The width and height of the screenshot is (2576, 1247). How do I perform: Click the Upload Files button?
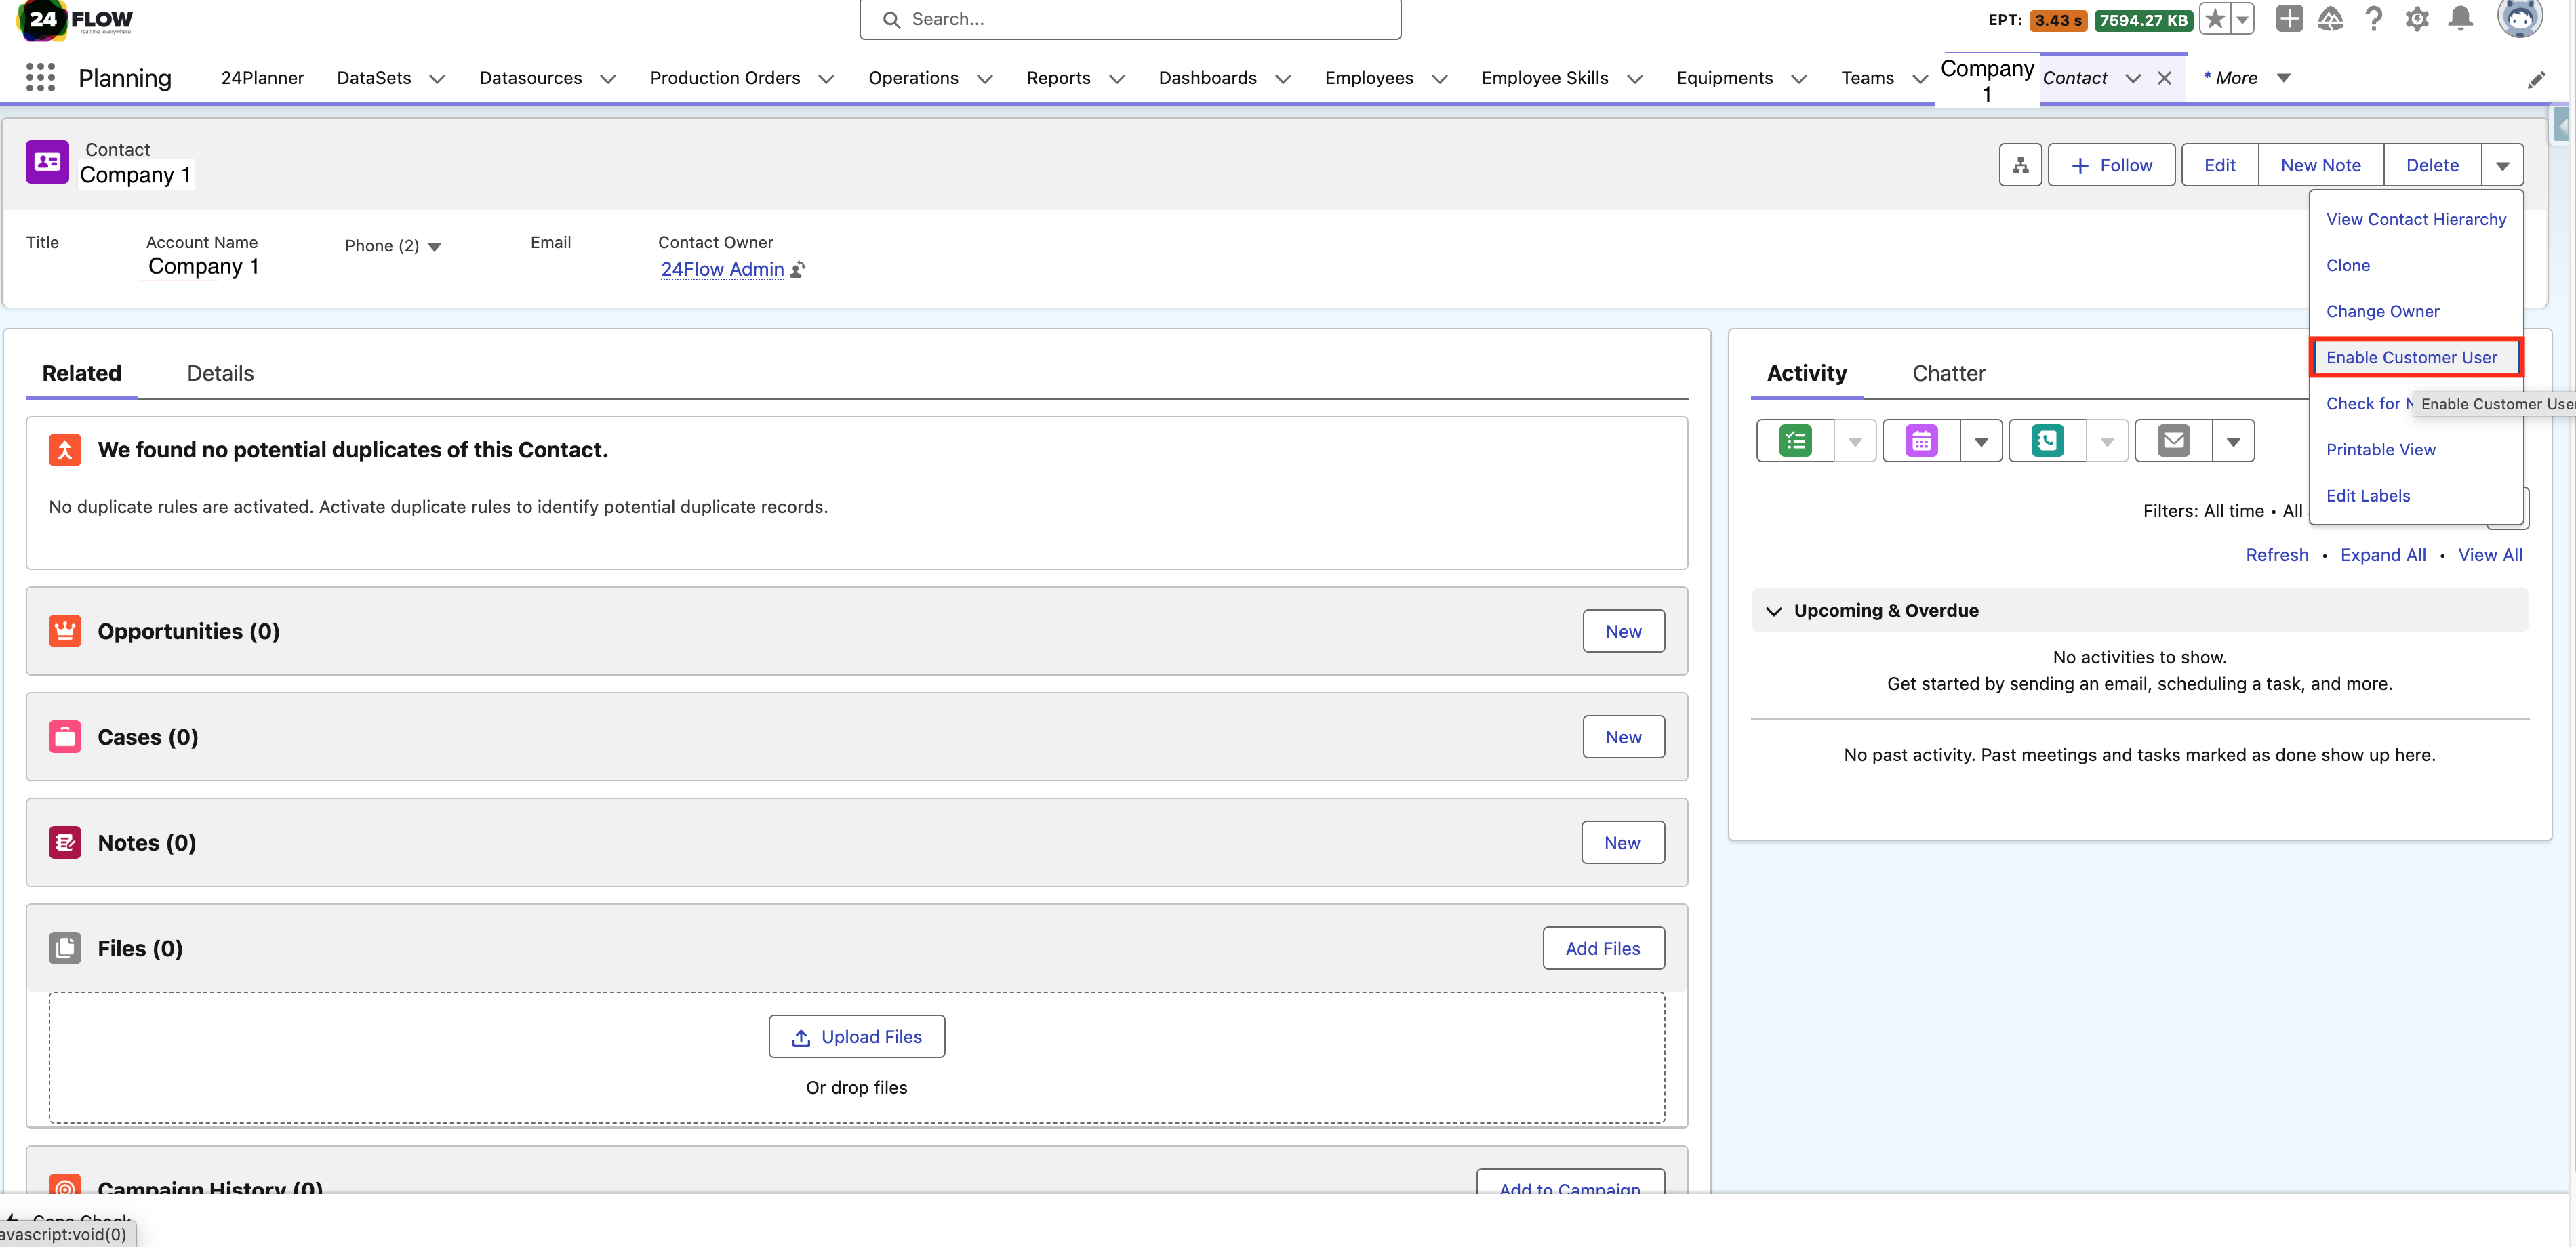[856, 1036]
